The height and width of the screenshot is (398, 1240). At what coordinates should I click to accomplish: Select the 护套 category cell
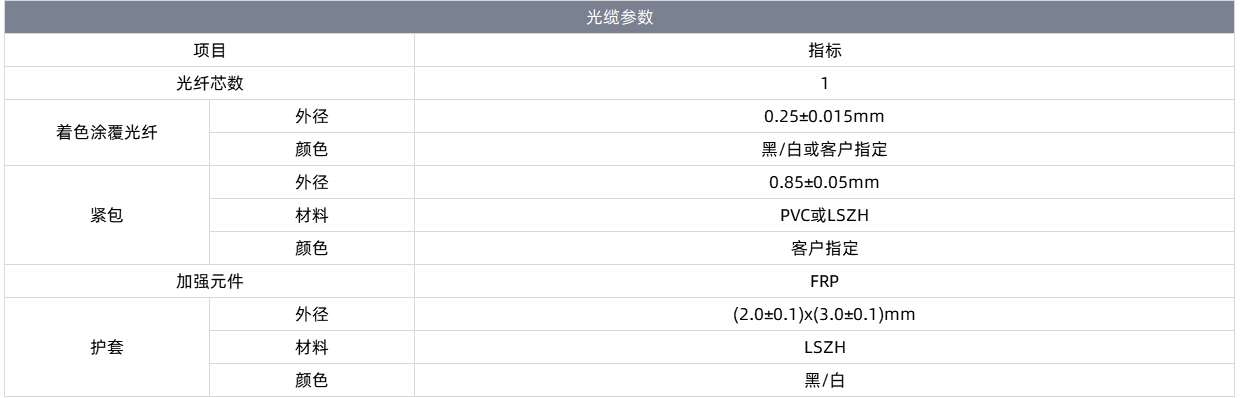(107, 347)
